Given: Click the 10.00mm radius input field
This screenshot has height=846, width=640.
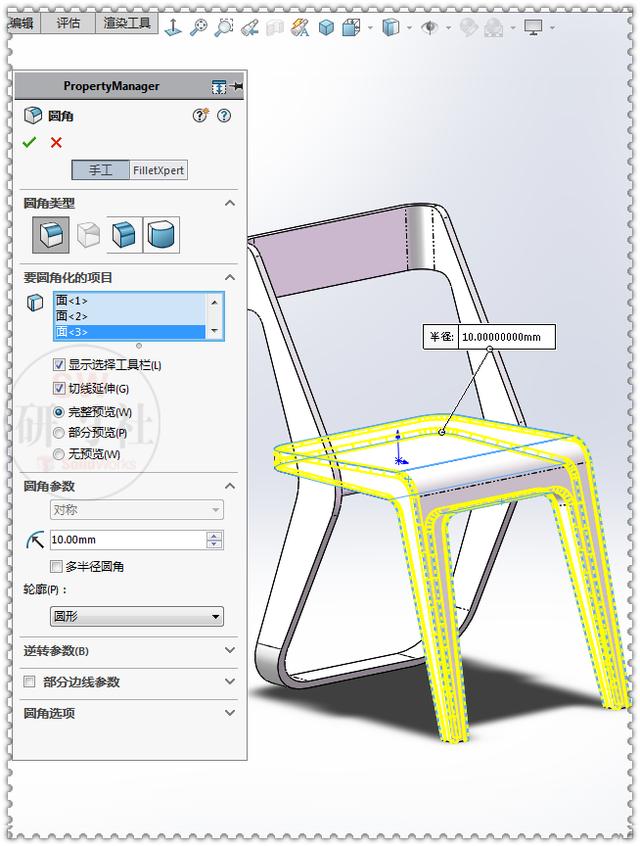Looking at the screenshot, I should pos(128,540).
